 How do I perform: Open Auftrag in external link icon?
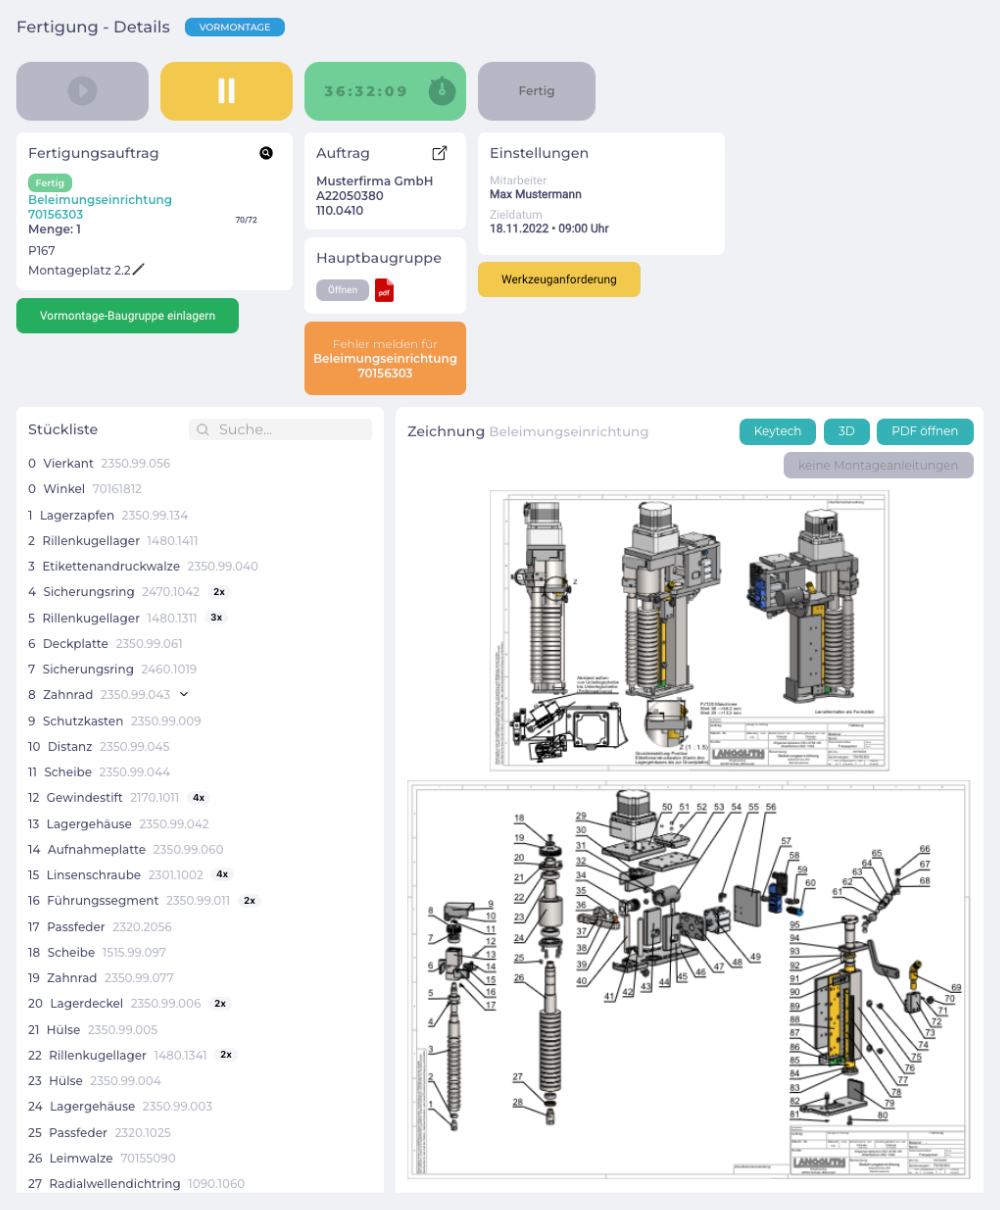(439, 153)
